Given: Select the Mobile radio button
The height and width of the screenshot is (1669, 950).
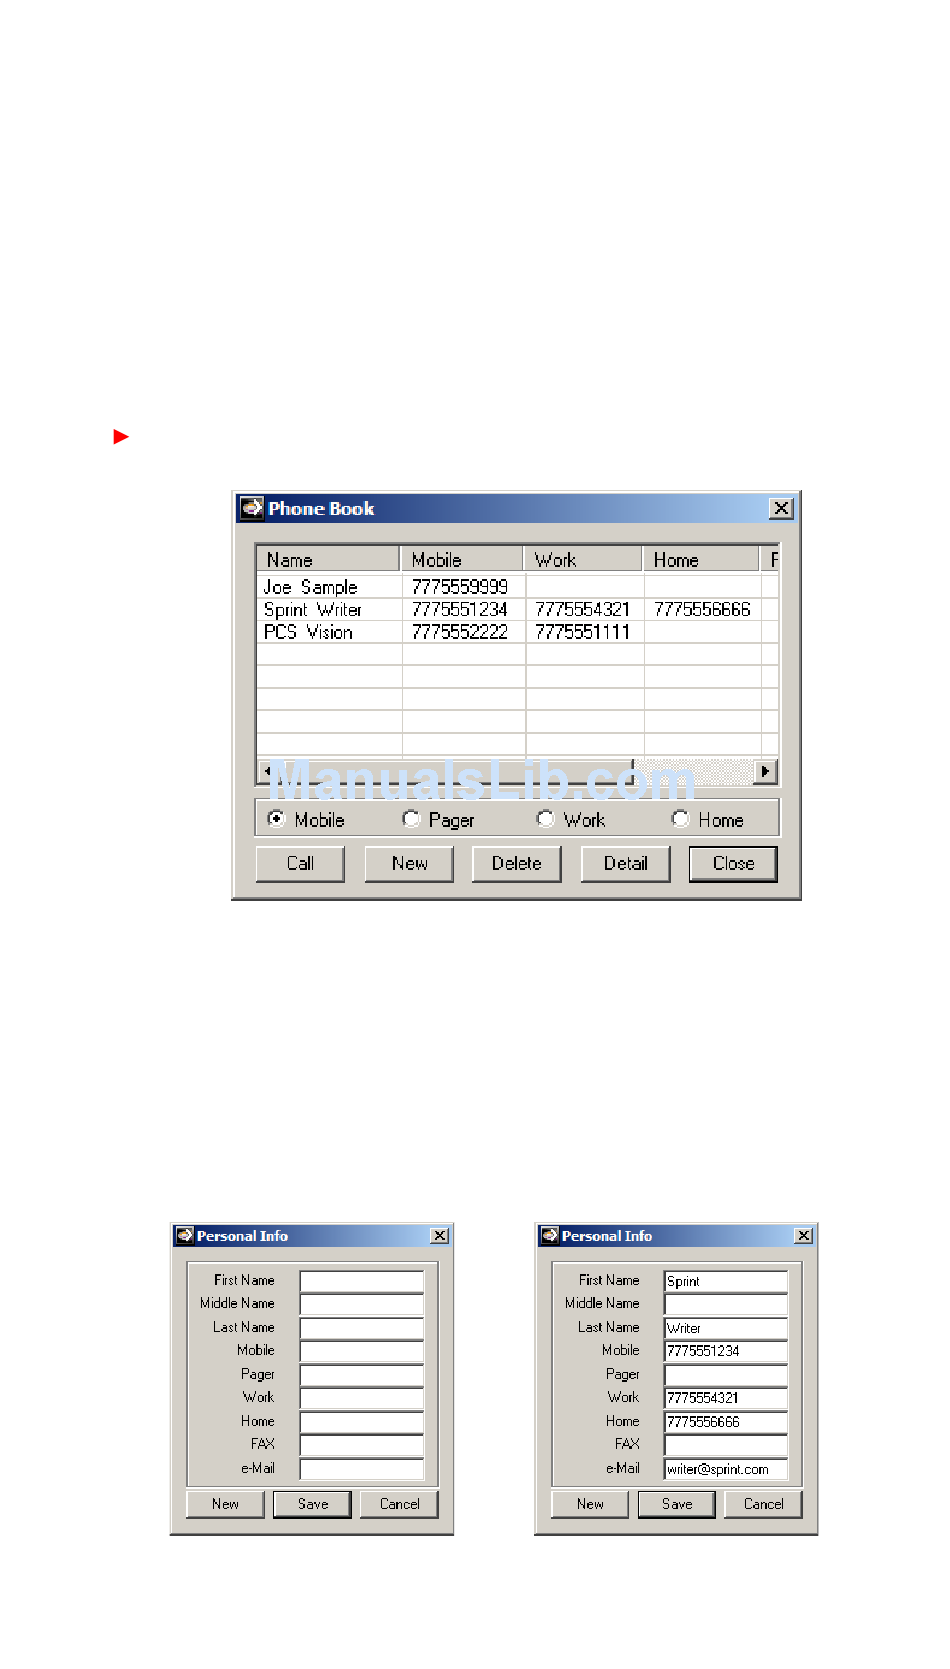Looking at the screenshot, I should point(277,819).
